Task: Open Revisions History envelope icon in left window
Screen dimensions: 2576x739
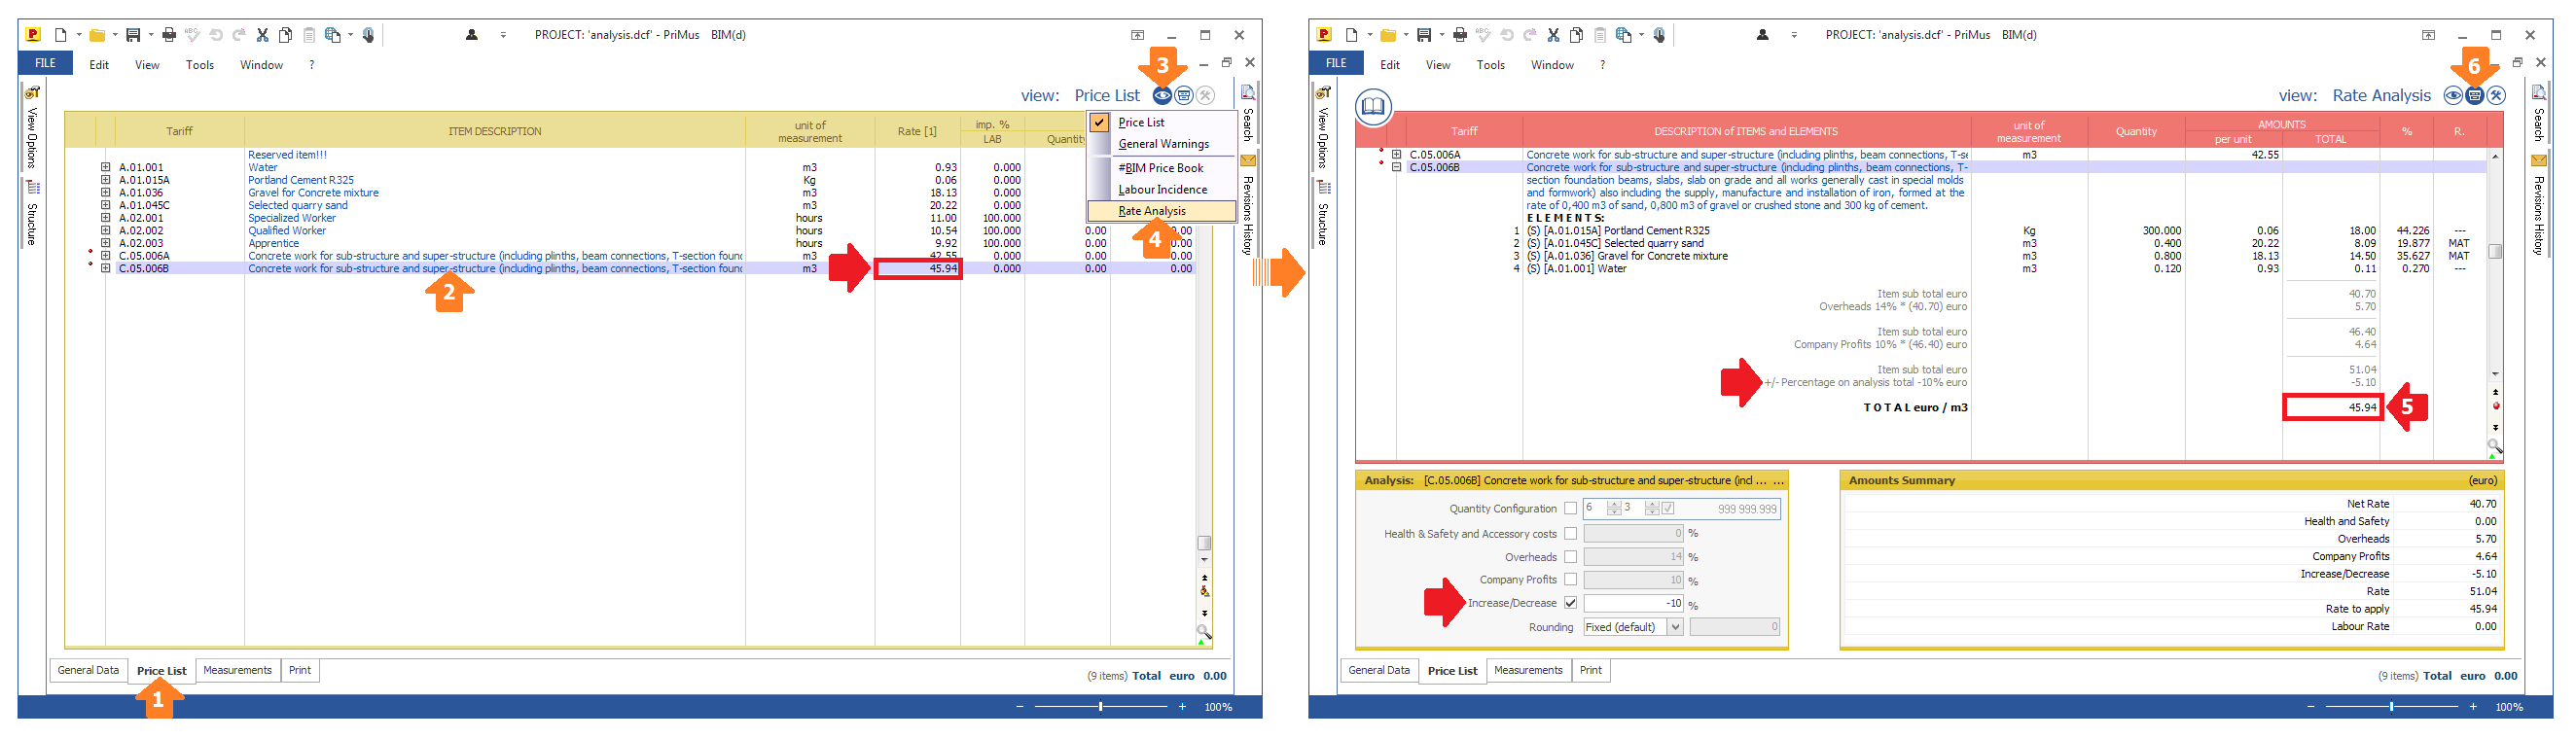Action: click(x=1248, y=160)
